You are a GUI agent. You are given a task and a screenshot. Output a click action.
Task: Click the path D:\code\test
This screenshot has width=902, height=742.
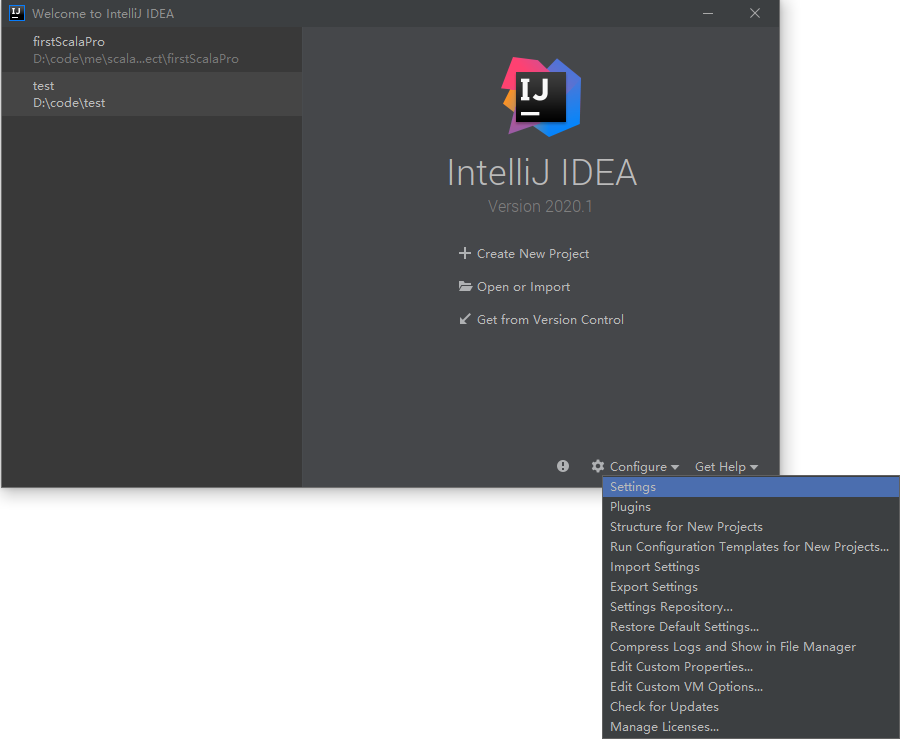(69, 103)
